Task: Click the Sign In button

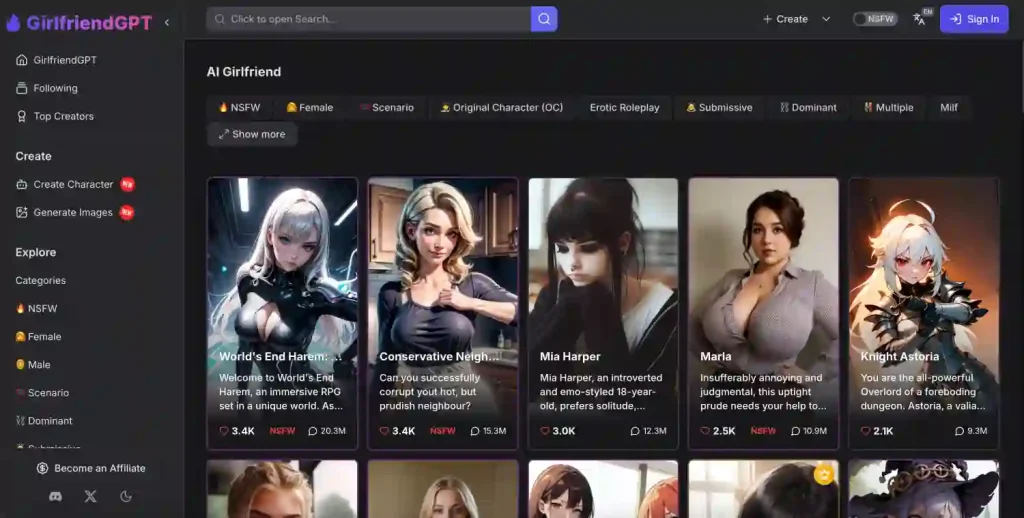Action: (974, 19)
